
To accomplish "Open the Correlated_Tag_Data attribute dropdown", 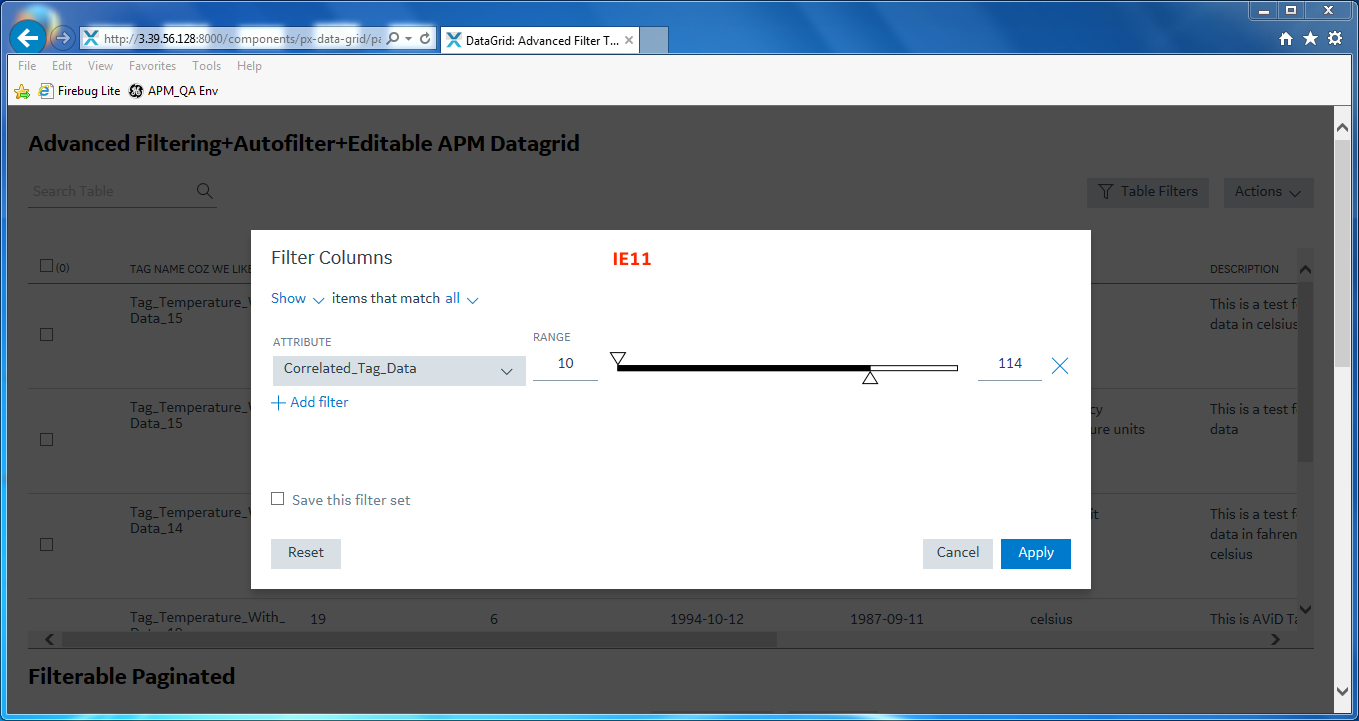I will tap(398, 370).
